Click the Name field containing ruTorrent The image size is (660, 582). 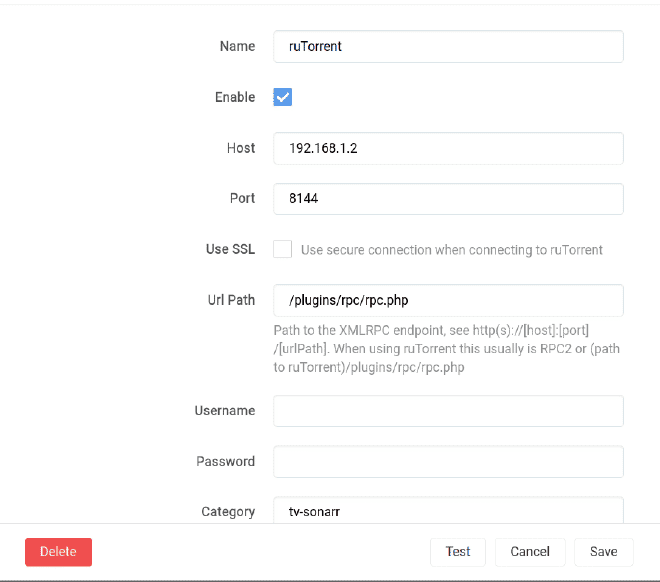[448, 46]
